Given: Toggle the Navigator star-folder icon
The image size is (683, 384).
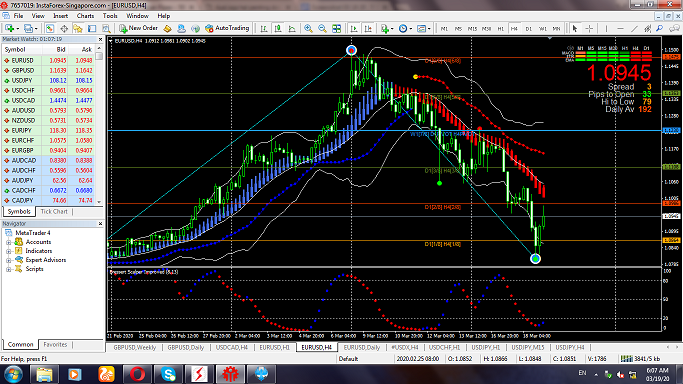Looking at the screenshot, I should (x=78, y=28).
